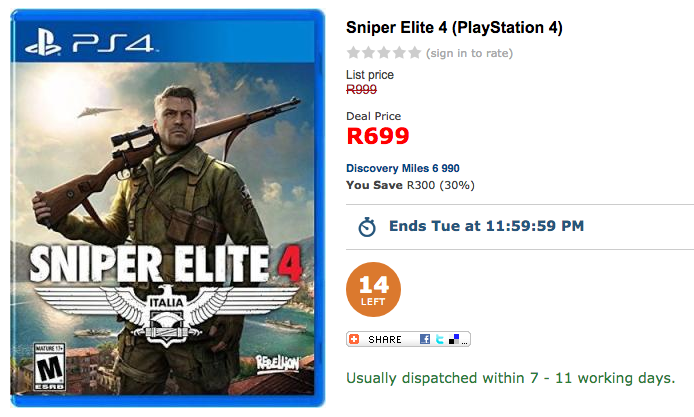Give a five-star rating
This screenshot has width=694, height=417.
[415, 52]
